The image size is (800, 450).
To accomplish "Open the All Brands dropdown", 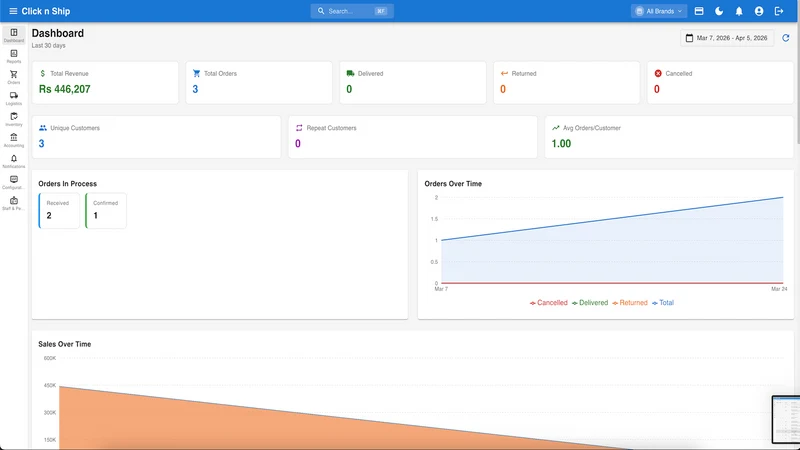I will [659, 11].
